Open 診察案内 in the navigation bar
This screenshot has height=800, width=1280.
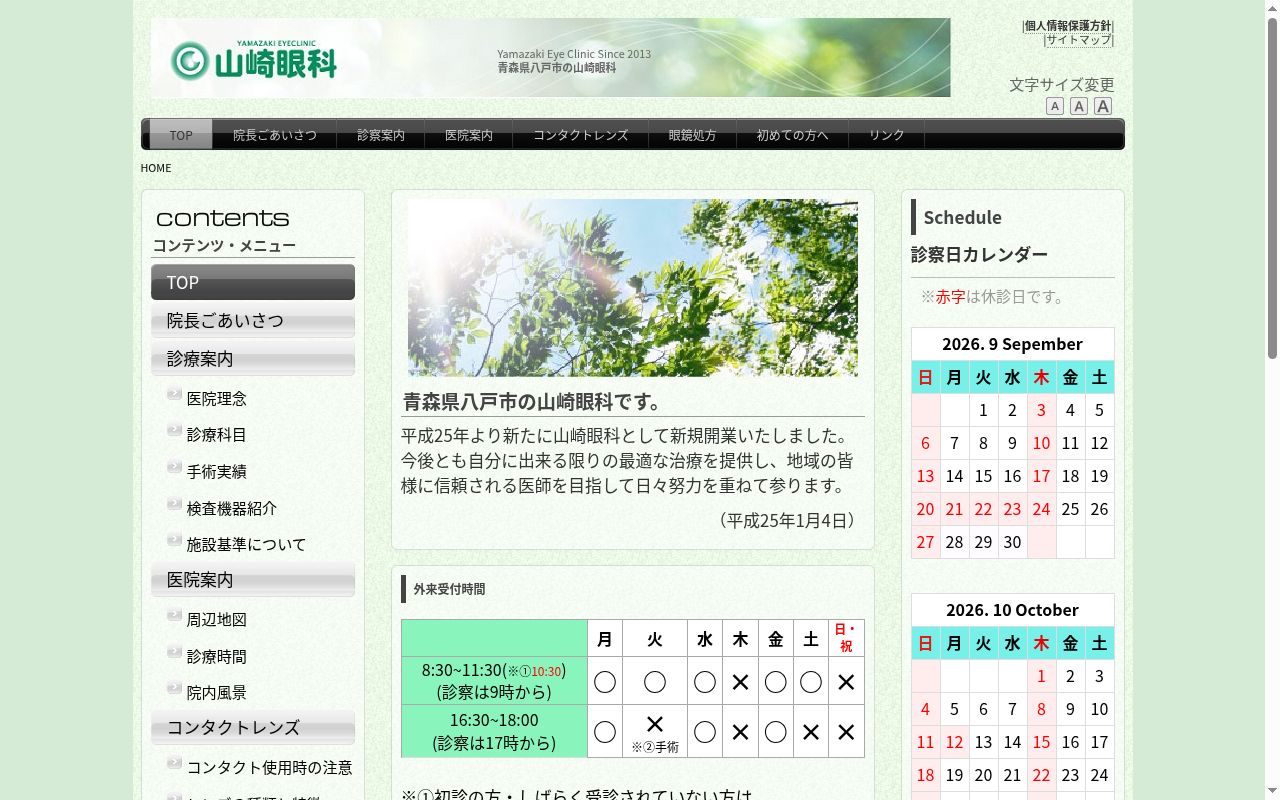tap(381, 135)
